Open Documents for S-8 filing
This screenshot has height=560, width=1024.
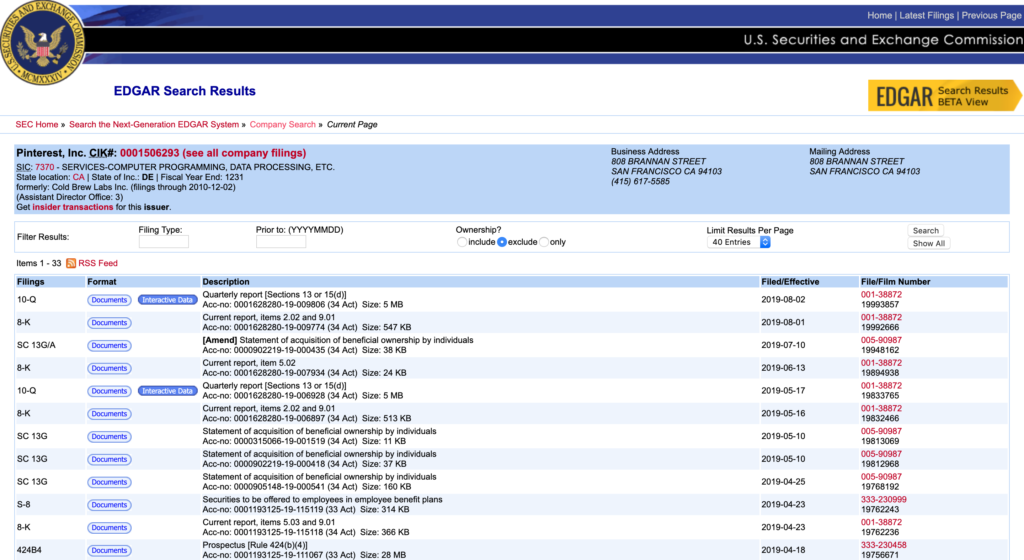(109, 506)
